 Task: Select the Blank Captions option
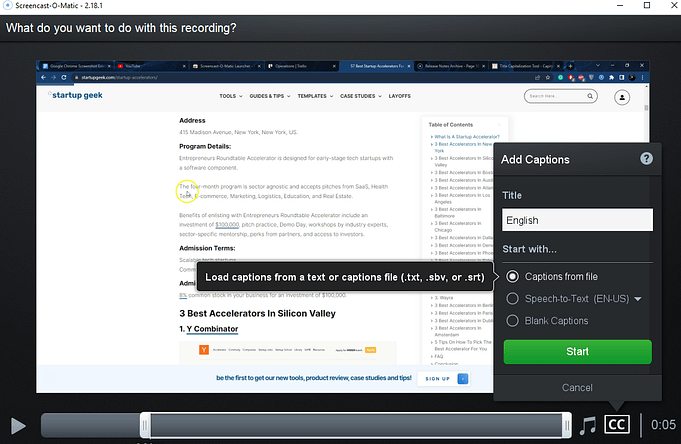pos(548,321)
